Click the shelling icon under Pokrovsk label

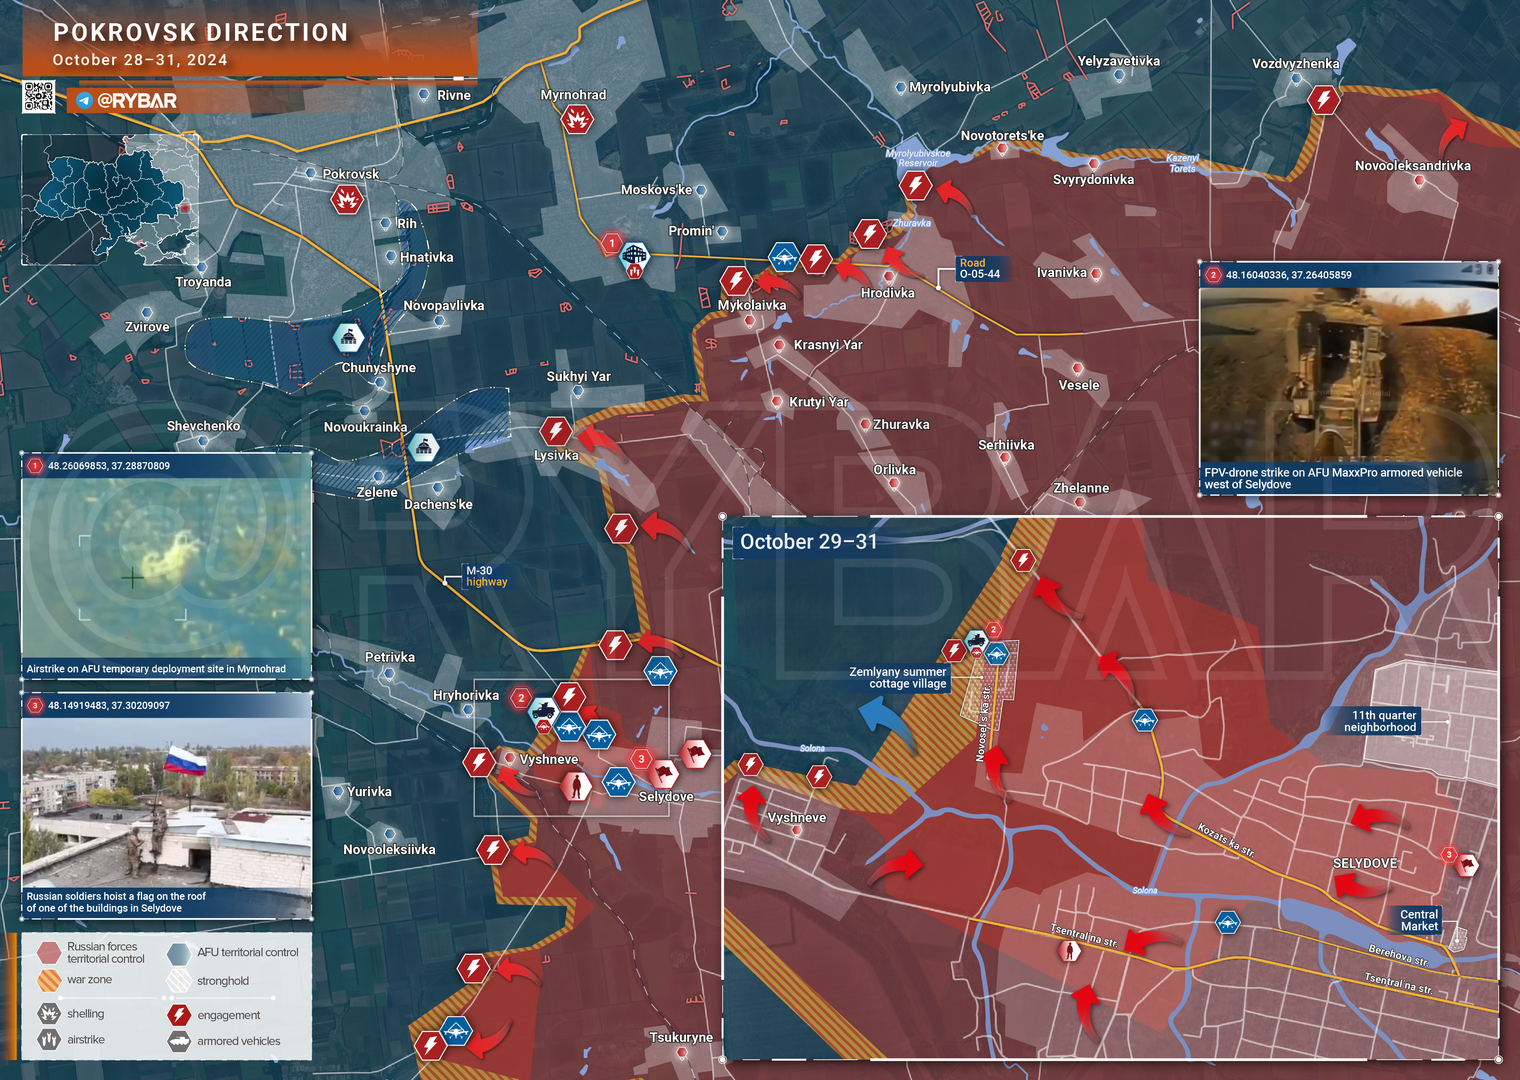pos(347,199)
